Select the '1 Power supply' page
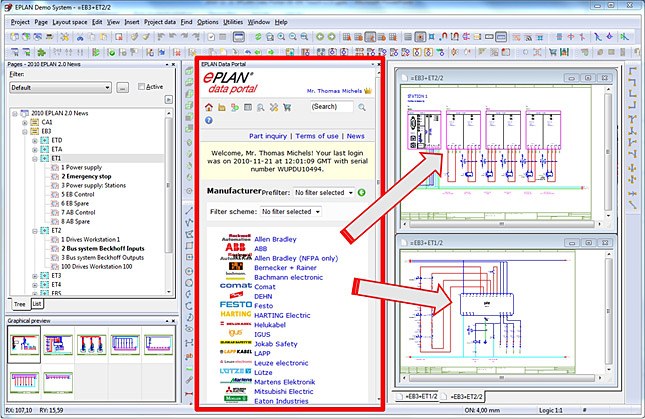 [x=81, y=167]
